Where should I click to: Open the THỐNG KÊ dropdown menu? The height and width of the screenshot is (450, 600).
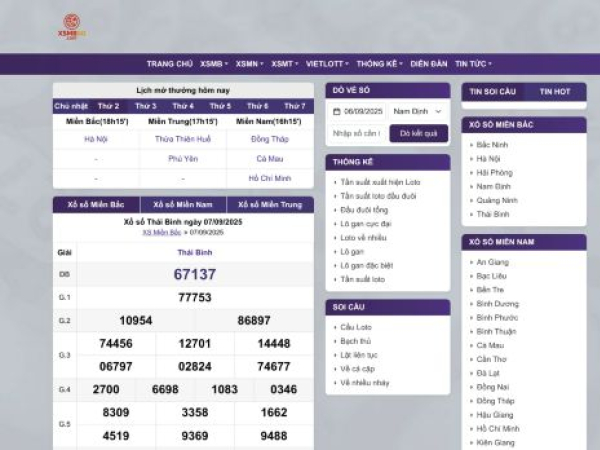coord(380,64)
